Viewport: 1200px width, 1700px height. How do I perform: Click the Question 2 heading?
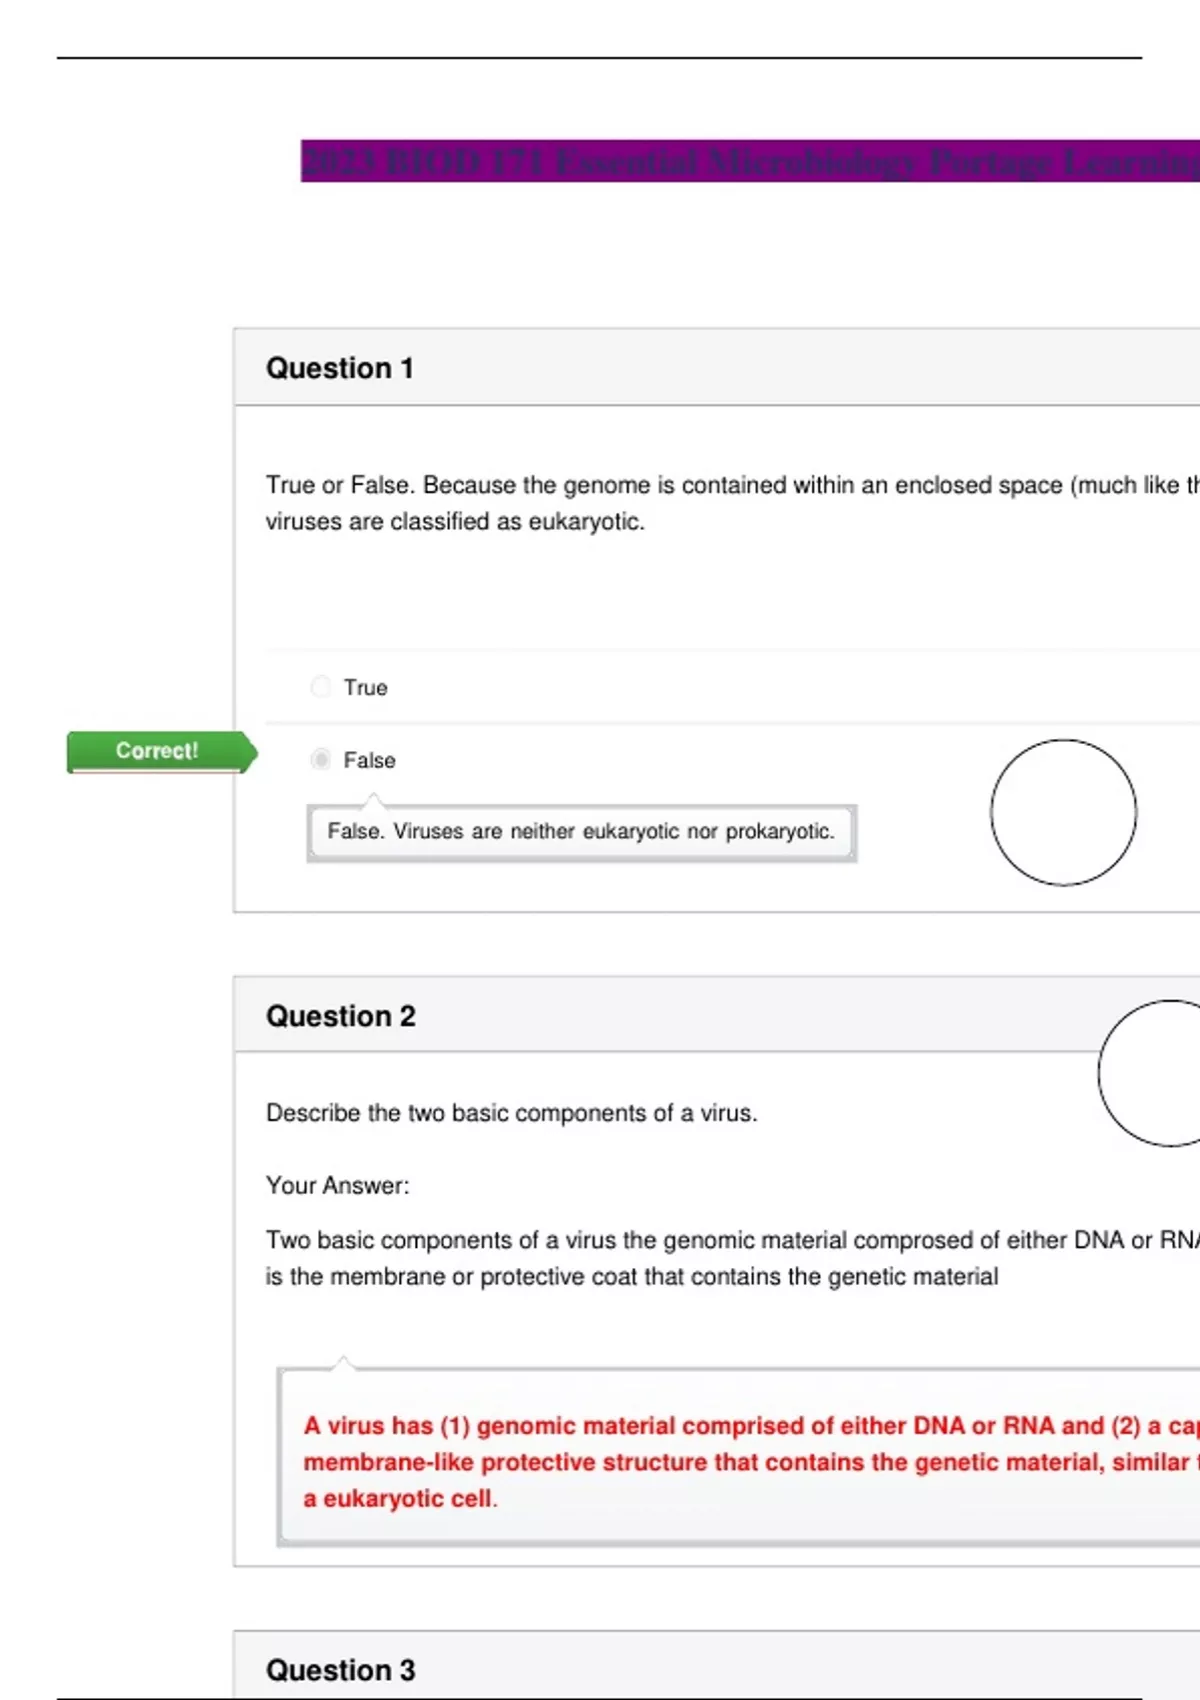pyautogui.click(x=341, y=1016)
